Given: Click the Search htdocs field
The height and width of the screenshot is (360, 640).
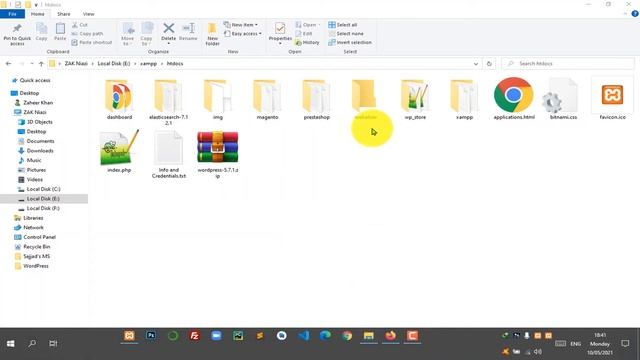Looking at the screenshot, I should click(x=568, y=64).
